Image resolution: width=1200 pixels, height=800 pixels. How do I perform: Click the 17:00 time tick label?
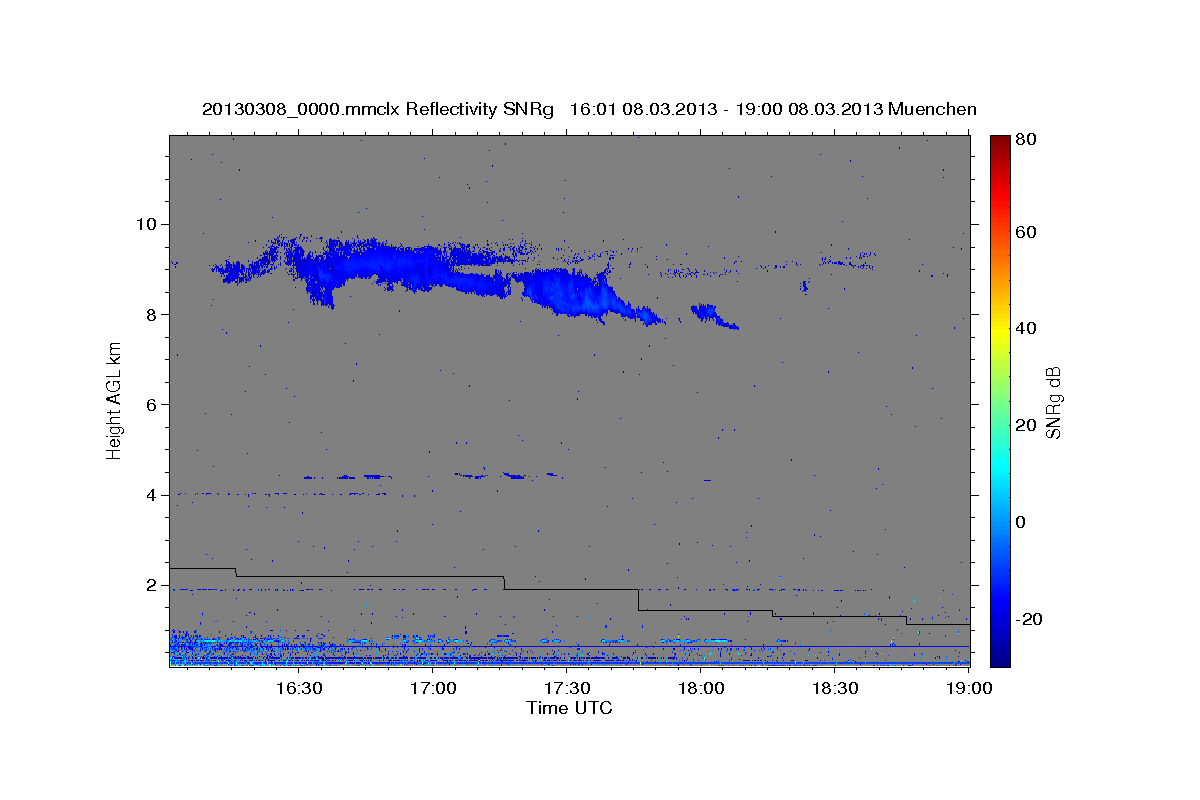pos(433,689)
